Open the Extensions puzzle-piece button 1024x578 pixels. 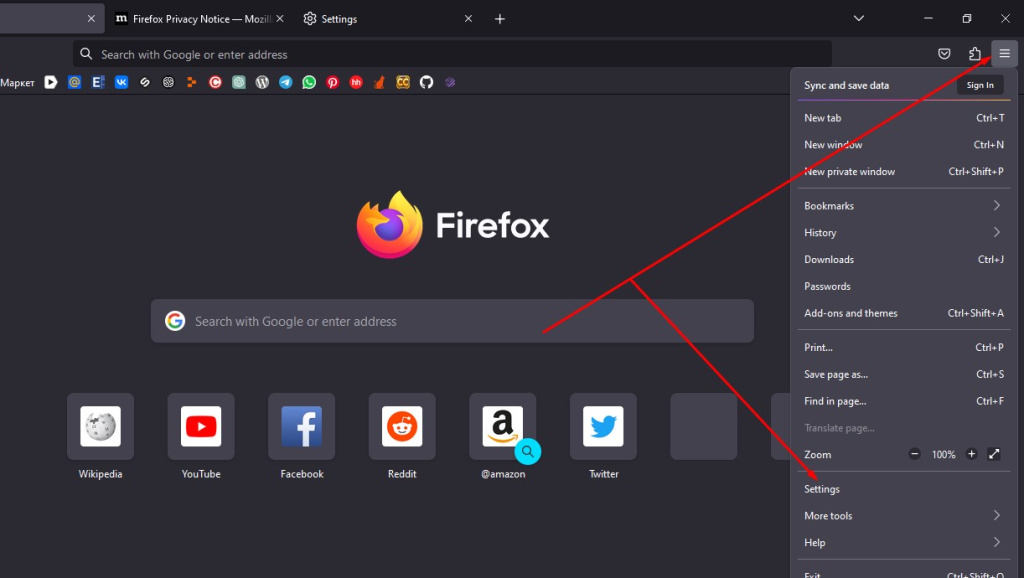pos(974,54)
